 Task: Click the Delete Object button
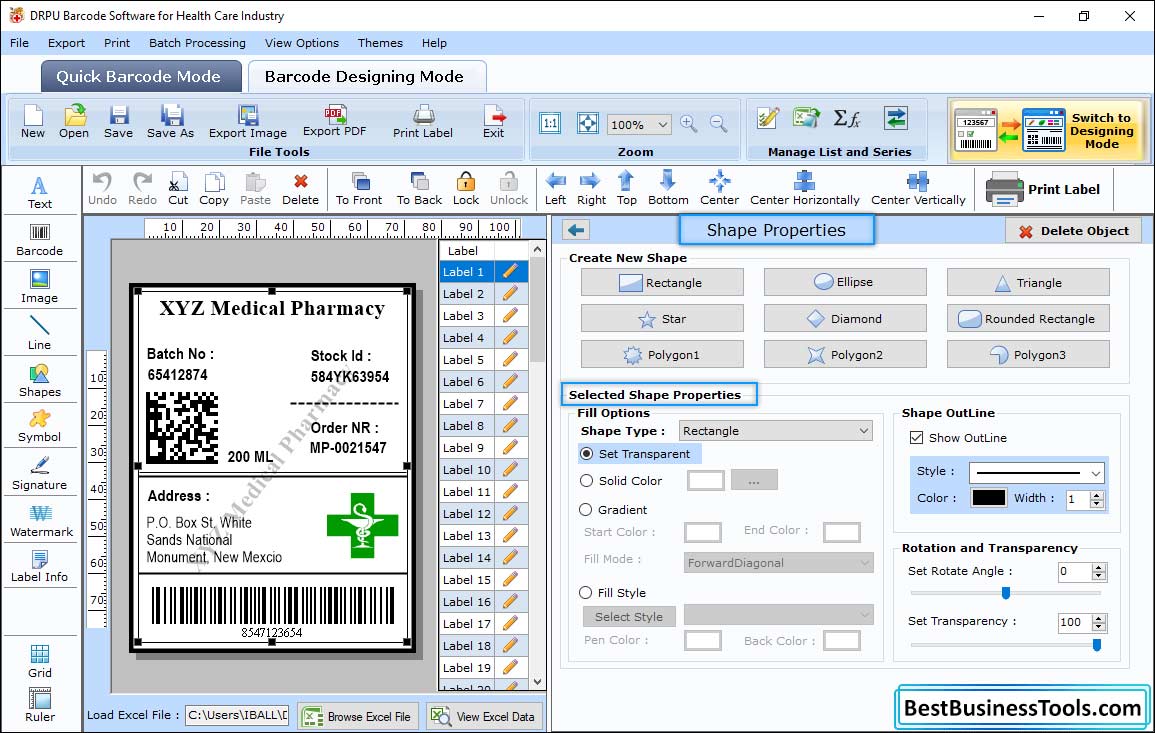point(1073,231)
